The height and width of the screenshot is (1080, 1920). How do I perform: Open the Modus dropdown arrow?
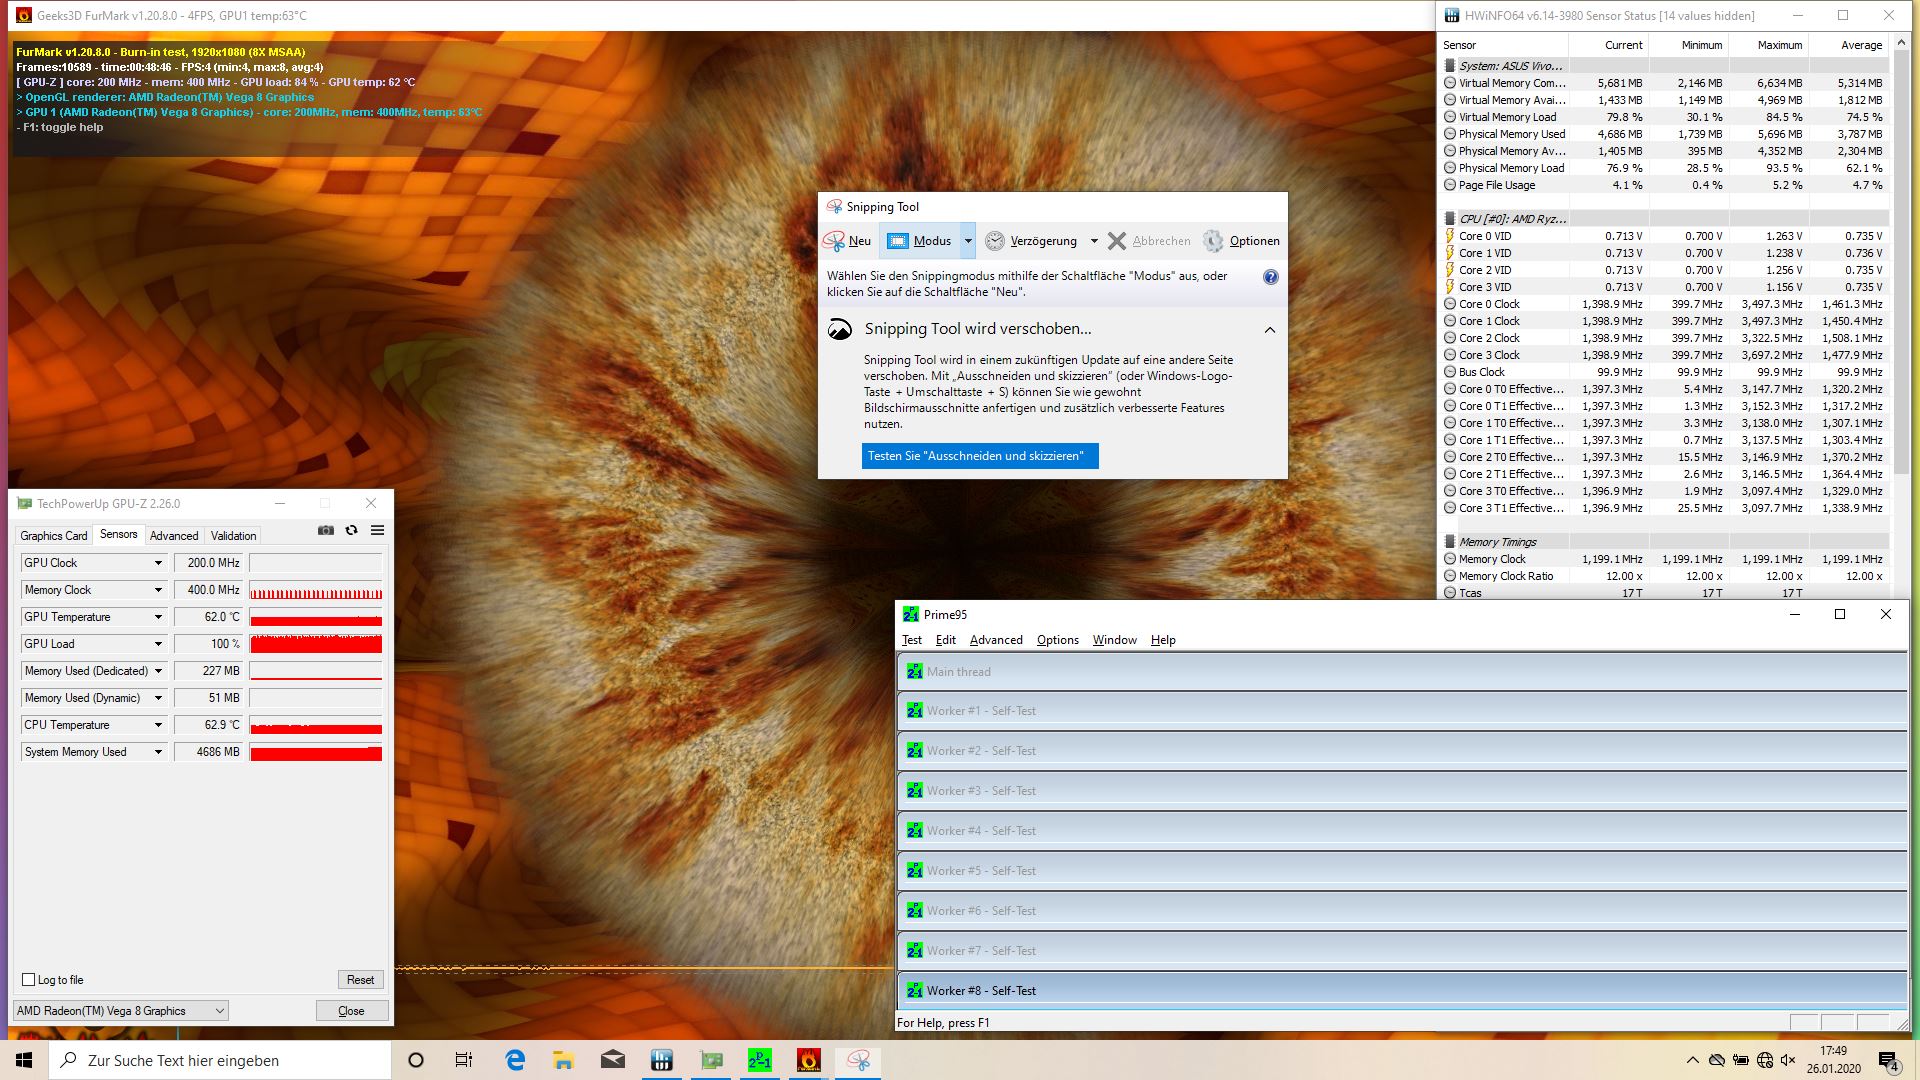968,241
